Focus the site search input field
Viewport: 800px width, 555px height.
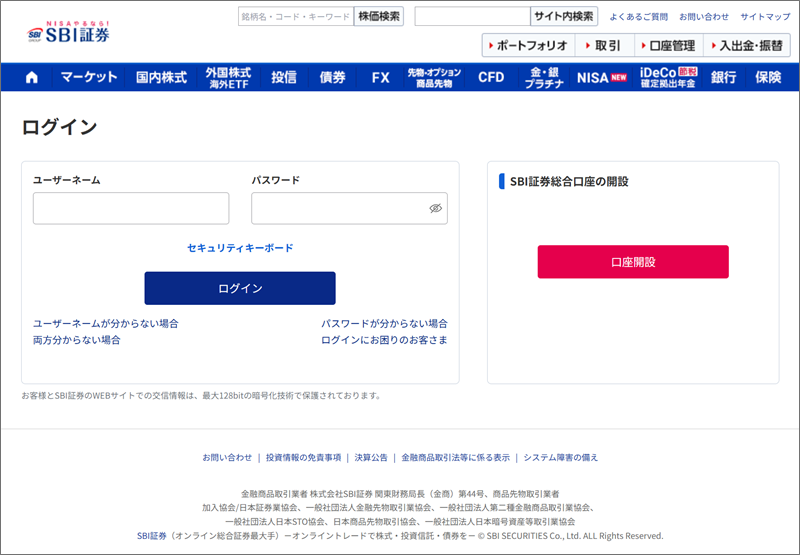pyautogui.click(x=472, y=16)
